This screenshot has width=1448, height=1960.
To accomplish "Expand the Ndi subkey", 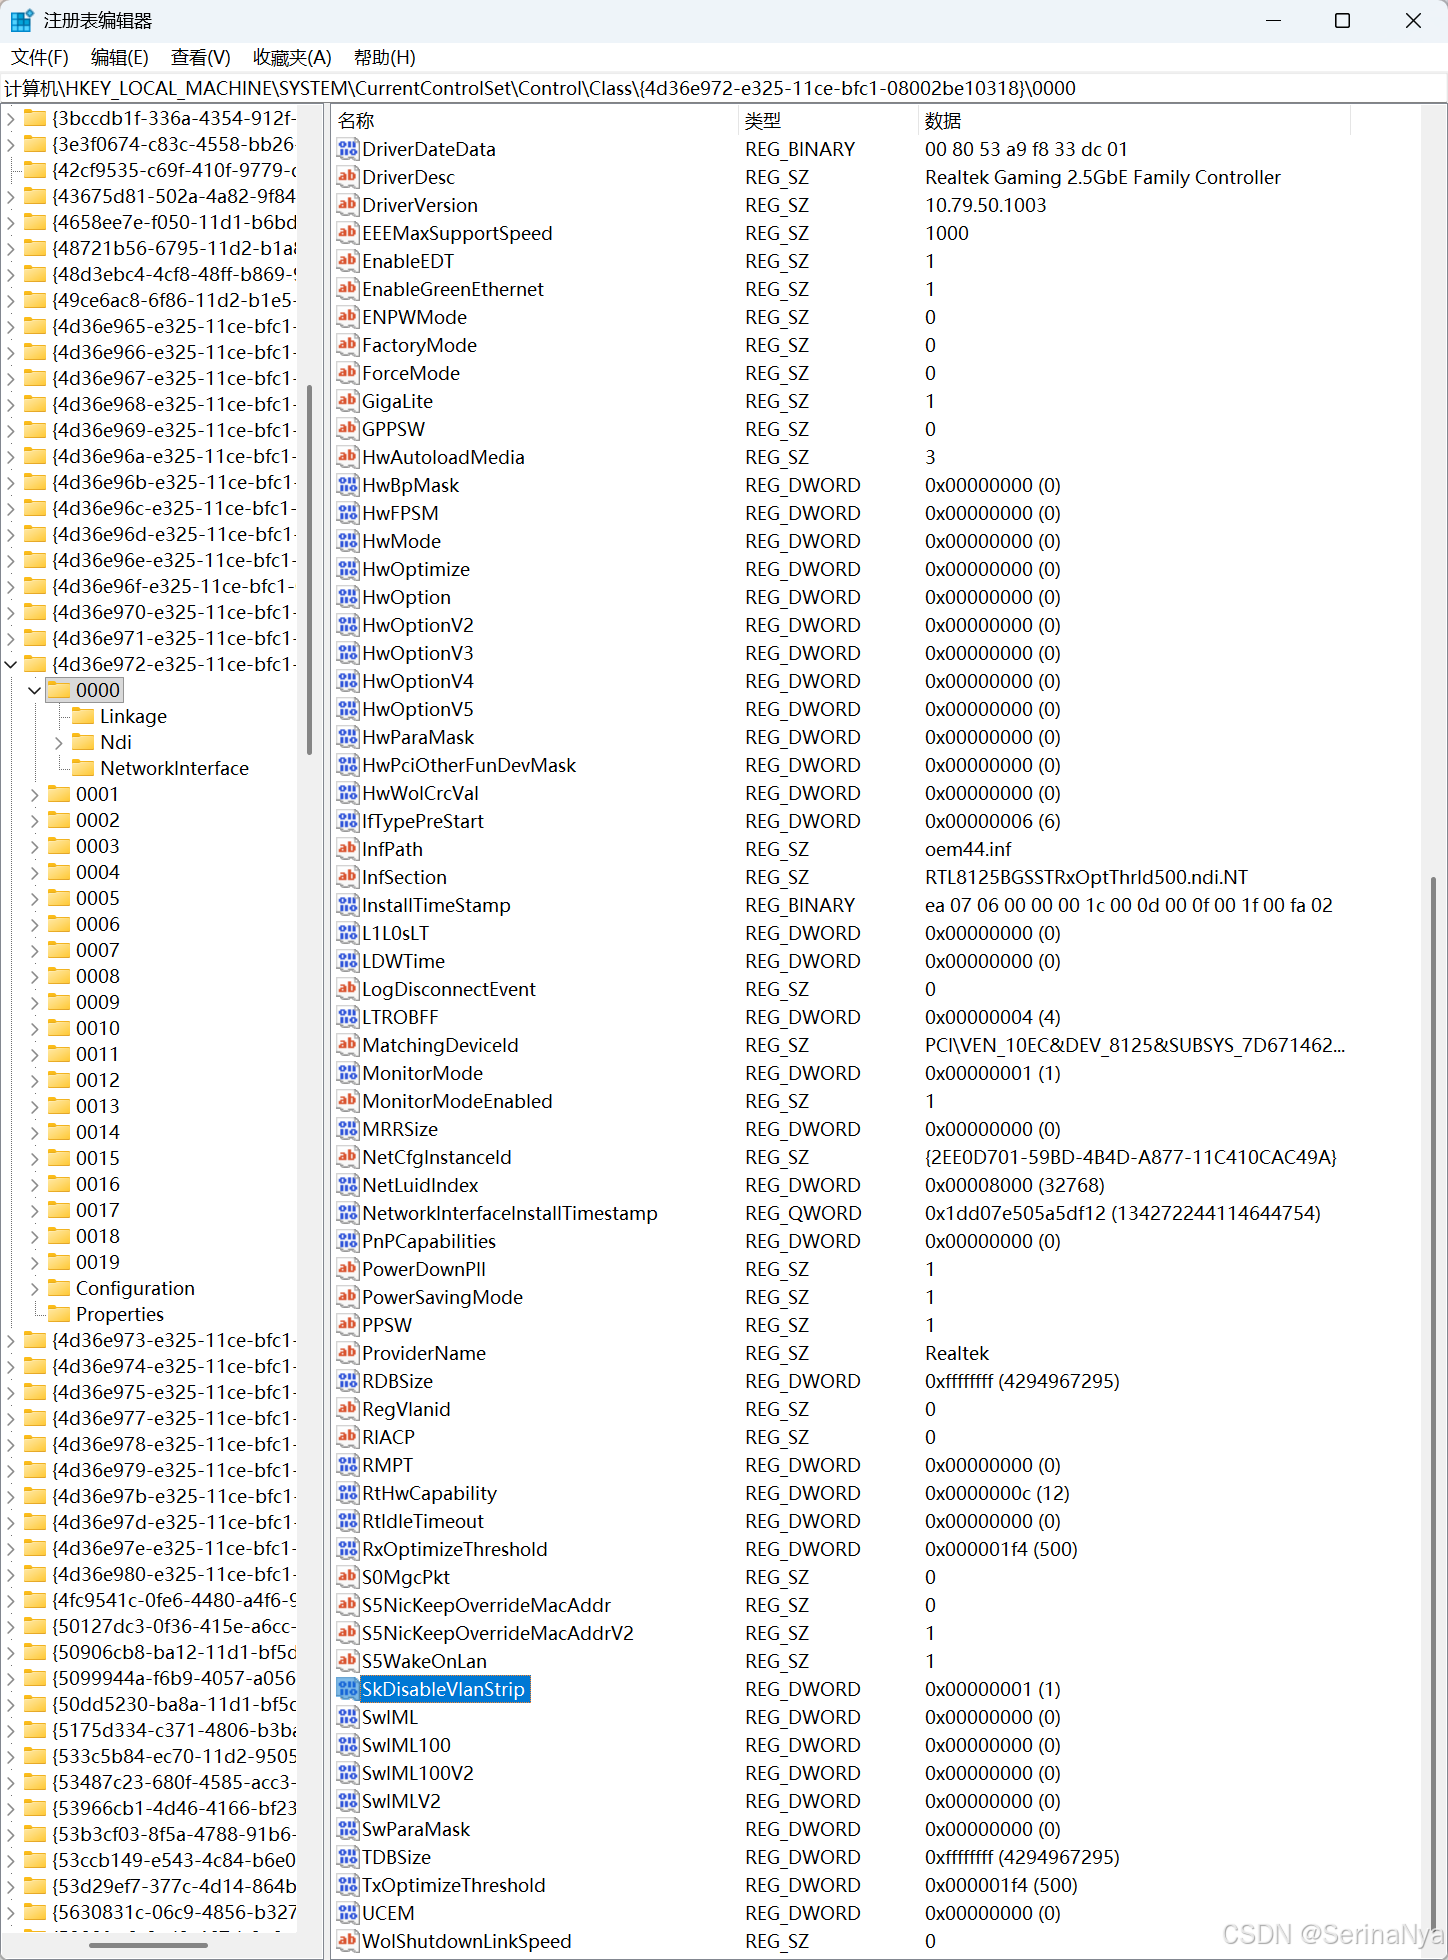I will (59, 742).
